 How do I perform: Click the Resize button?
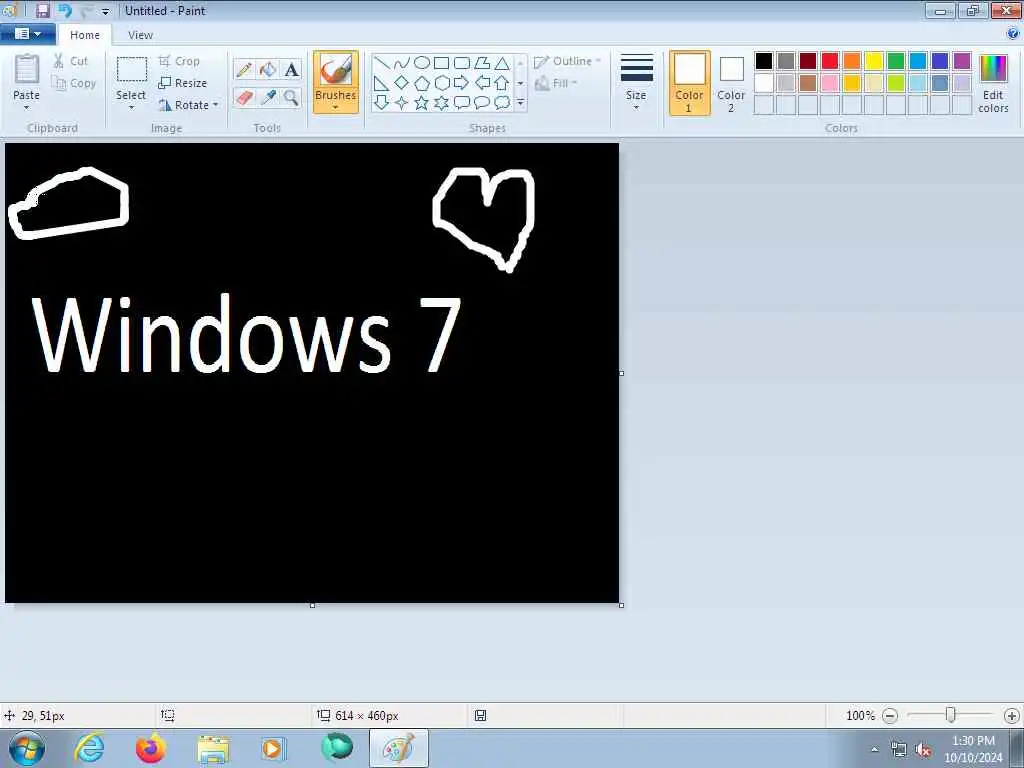[x=183, y=83]
